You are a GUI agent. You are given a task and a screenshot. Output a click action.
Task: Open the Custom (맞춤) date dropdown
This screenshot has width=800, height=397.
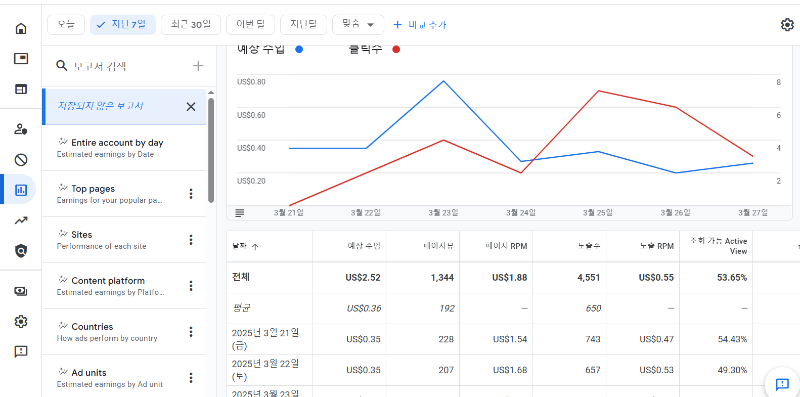358,24
